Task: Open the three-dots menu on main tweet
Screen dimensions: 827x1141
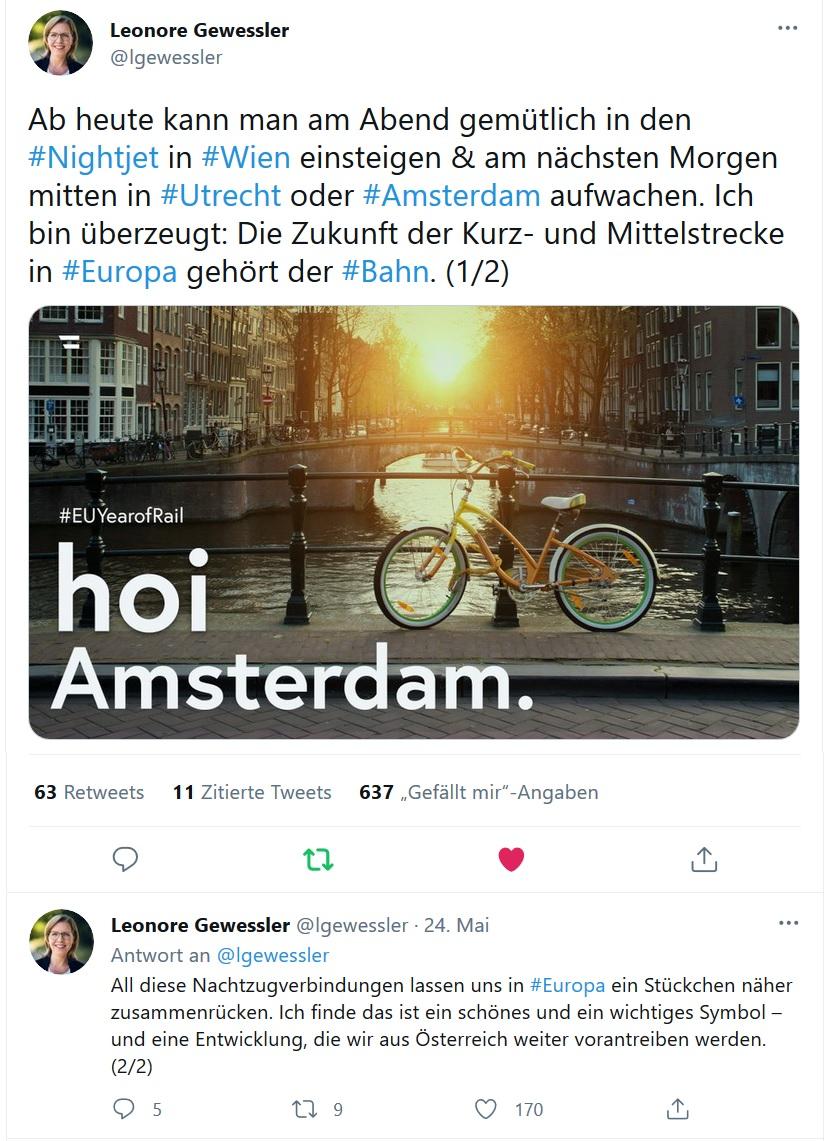Action: (x=788, y=28)
